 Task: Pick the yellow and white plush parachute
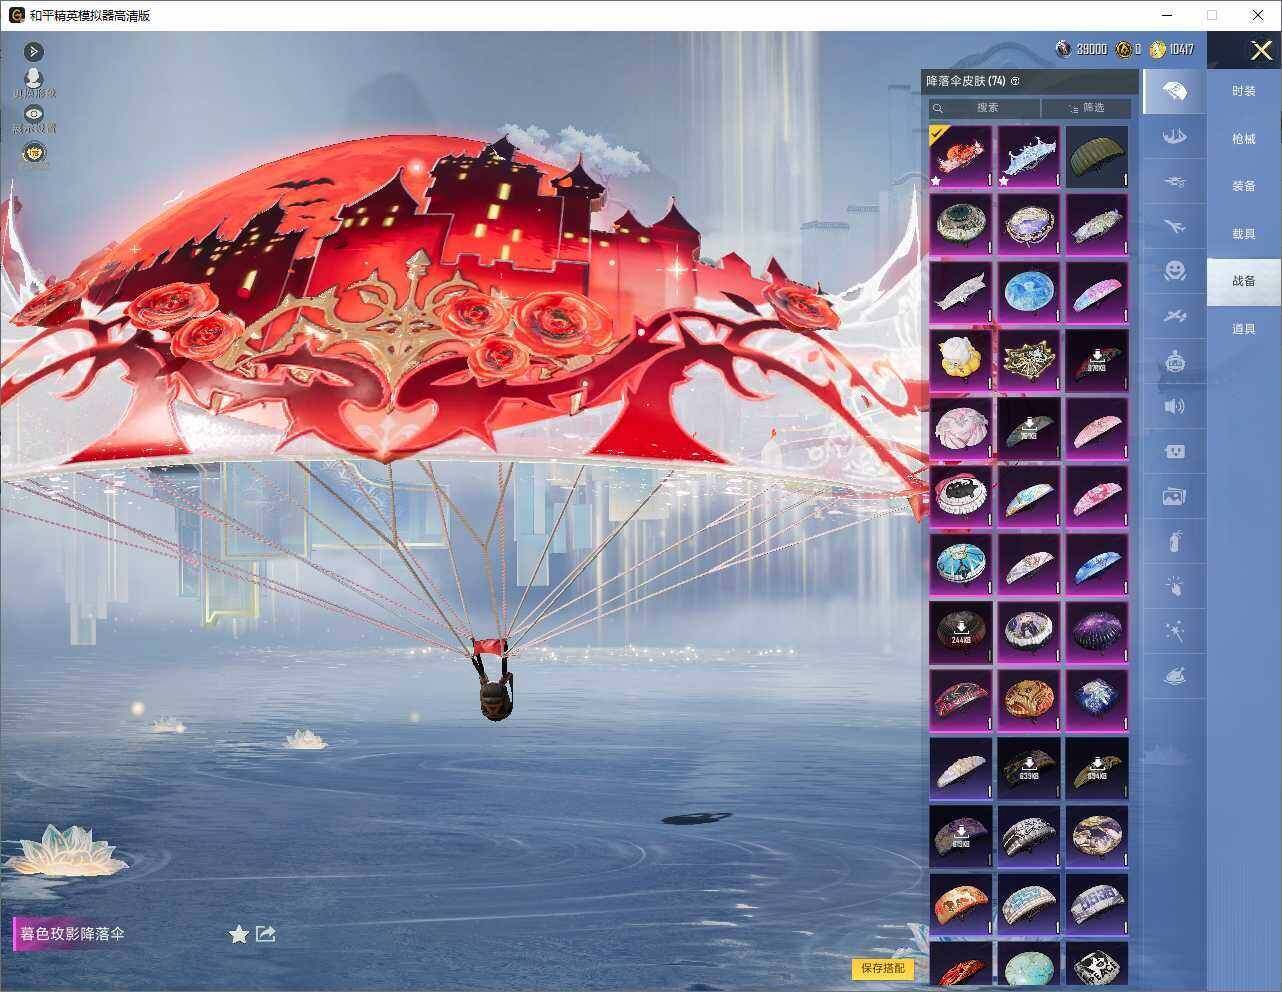click(x=961, y=360)
